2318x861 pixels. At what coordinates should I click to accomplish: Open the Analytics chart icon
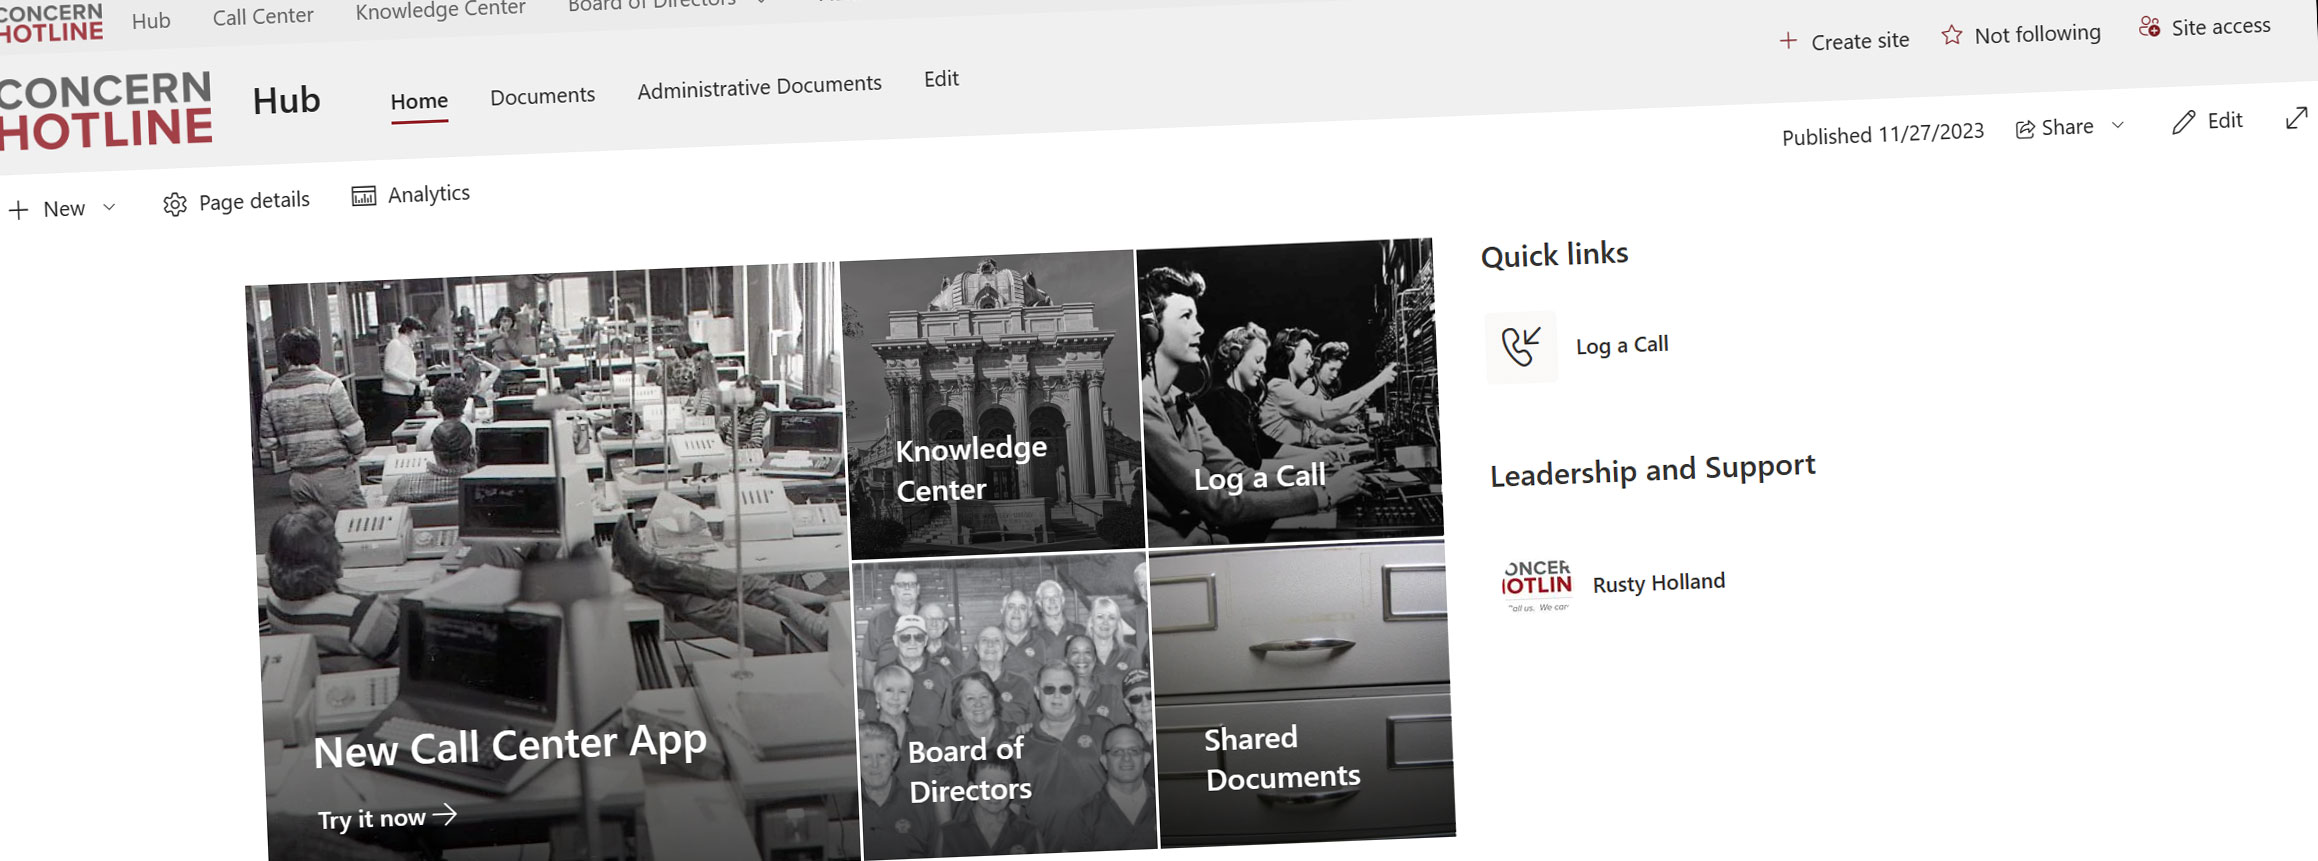364,196
